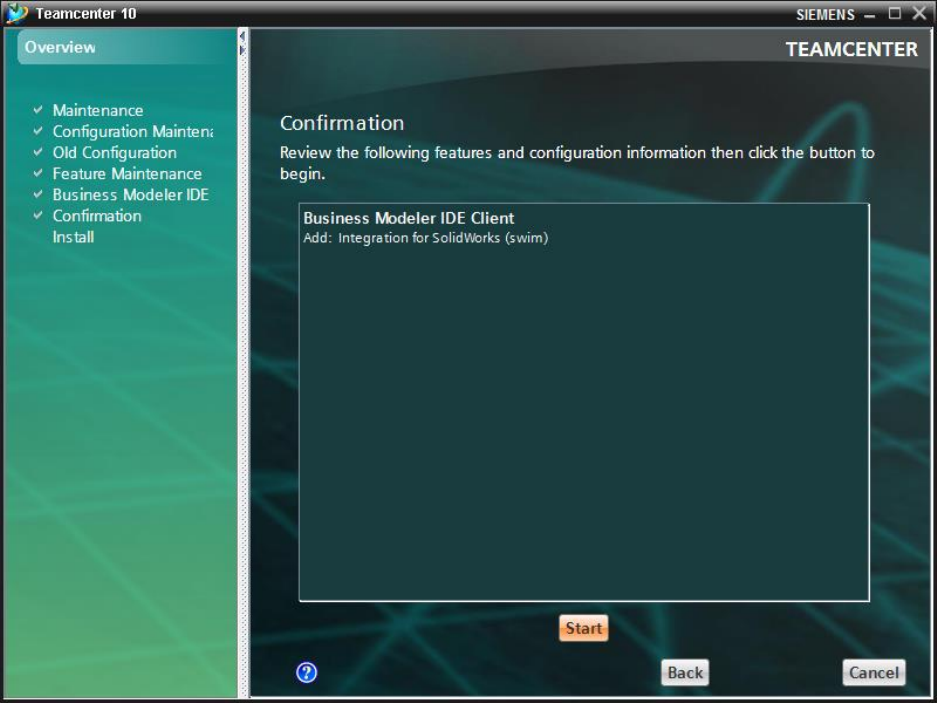Click the checkmark beside Configuration Maintenance
The image size is (937, 703).
(38, 131)
